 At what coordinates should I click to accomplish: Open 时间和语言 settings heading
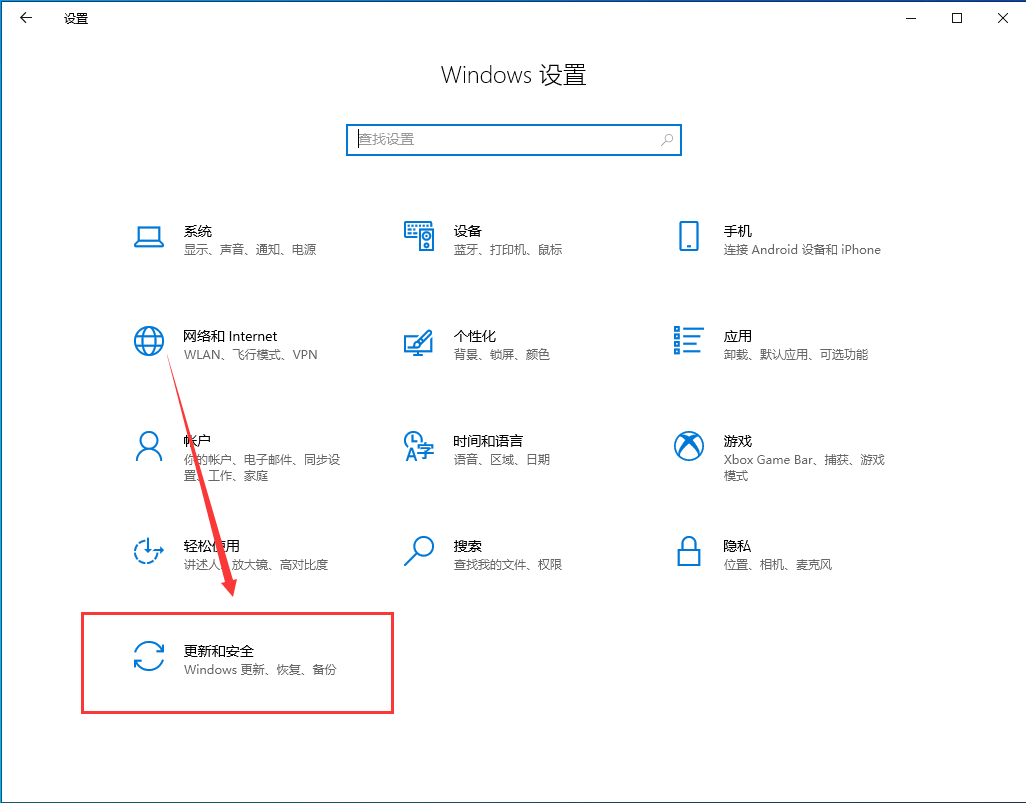(x=488, y=441)
